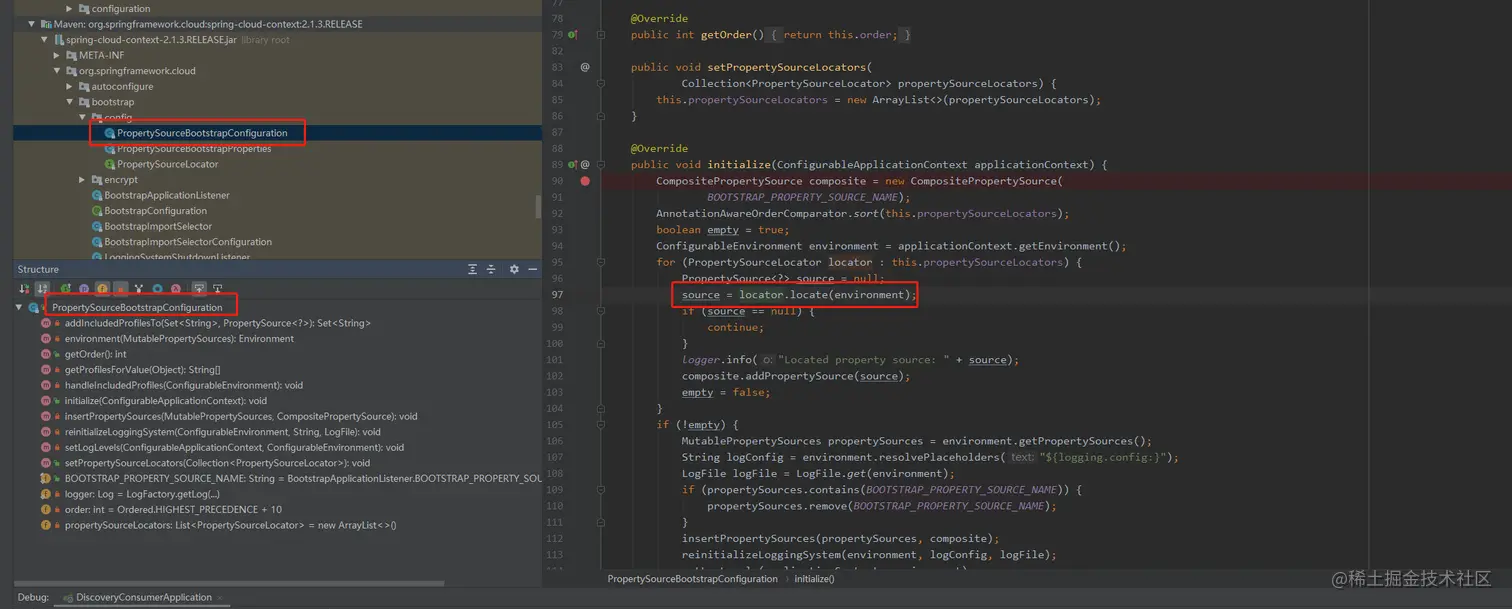Click method icon of getOrder(): int
Viewport: 1512px width, 609px height.
click(45, 354)
